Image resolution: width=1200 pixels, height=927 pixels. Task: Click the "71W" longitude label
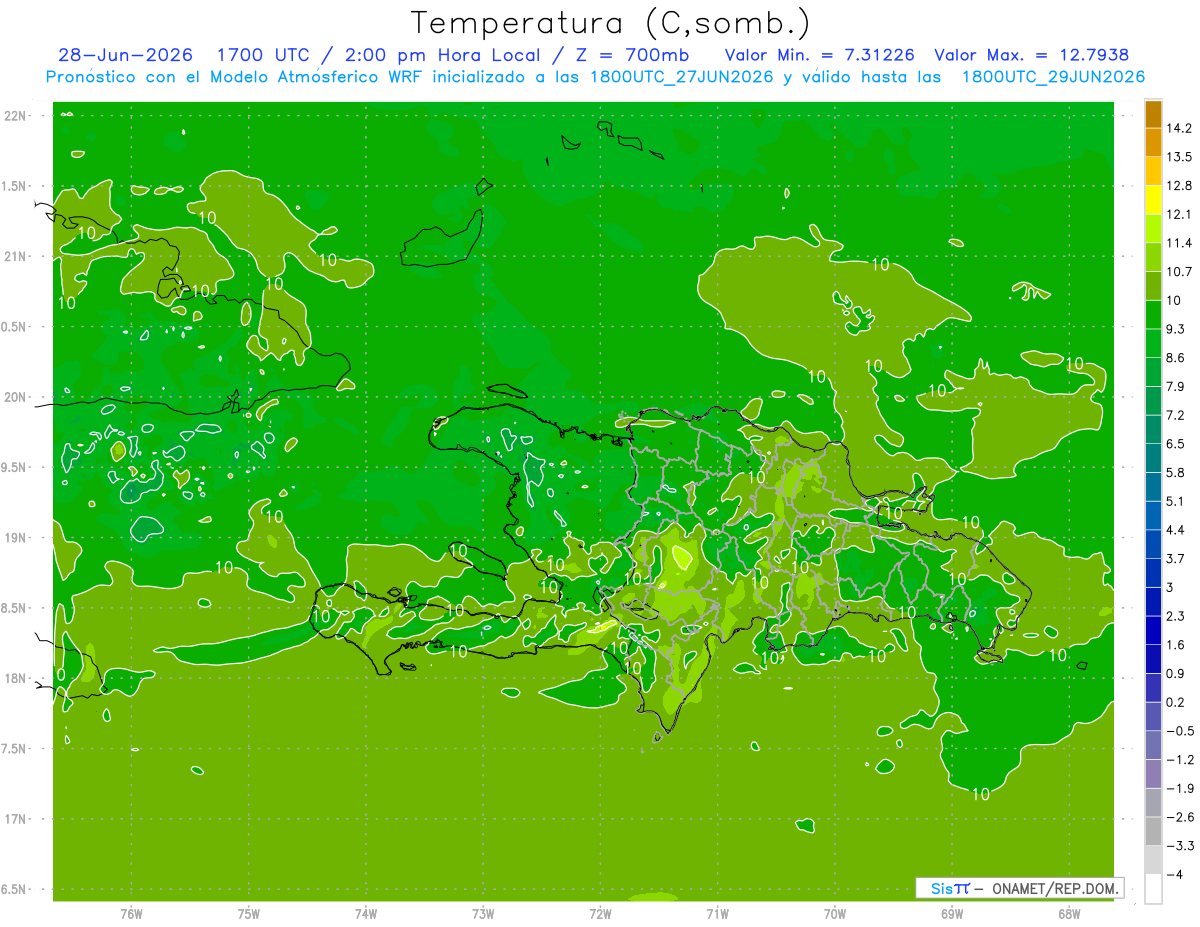pos(717,913)
